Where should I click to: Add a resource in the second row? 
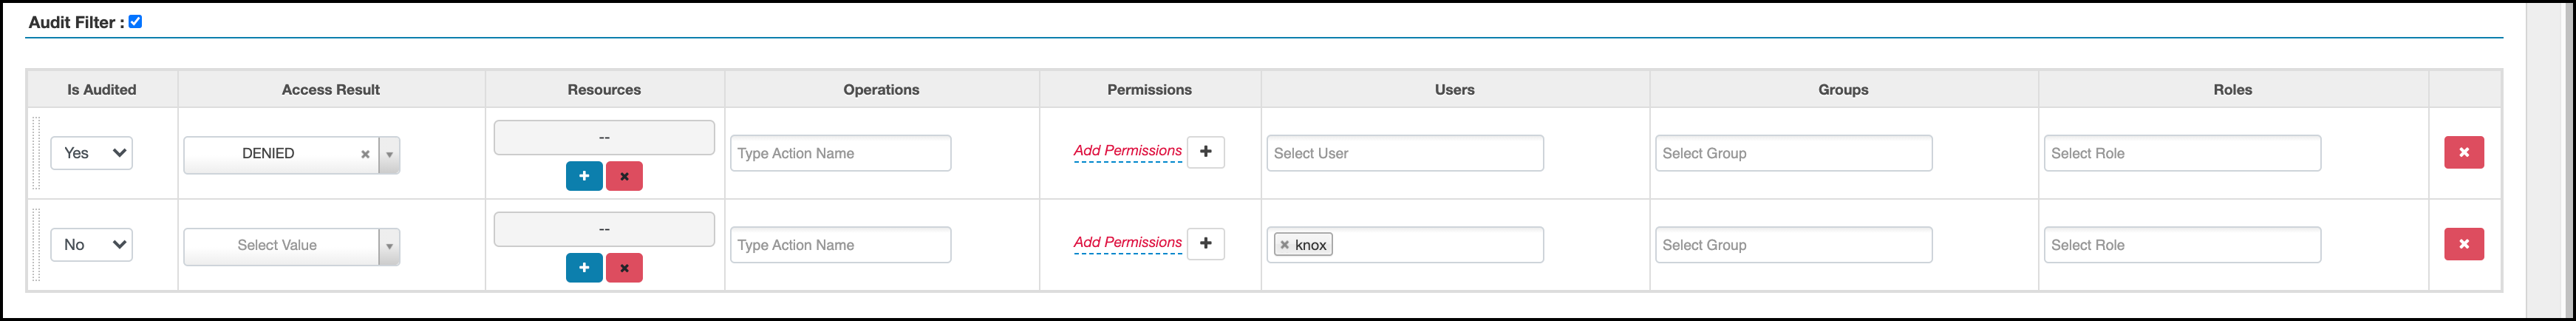(x=584, y=268)
